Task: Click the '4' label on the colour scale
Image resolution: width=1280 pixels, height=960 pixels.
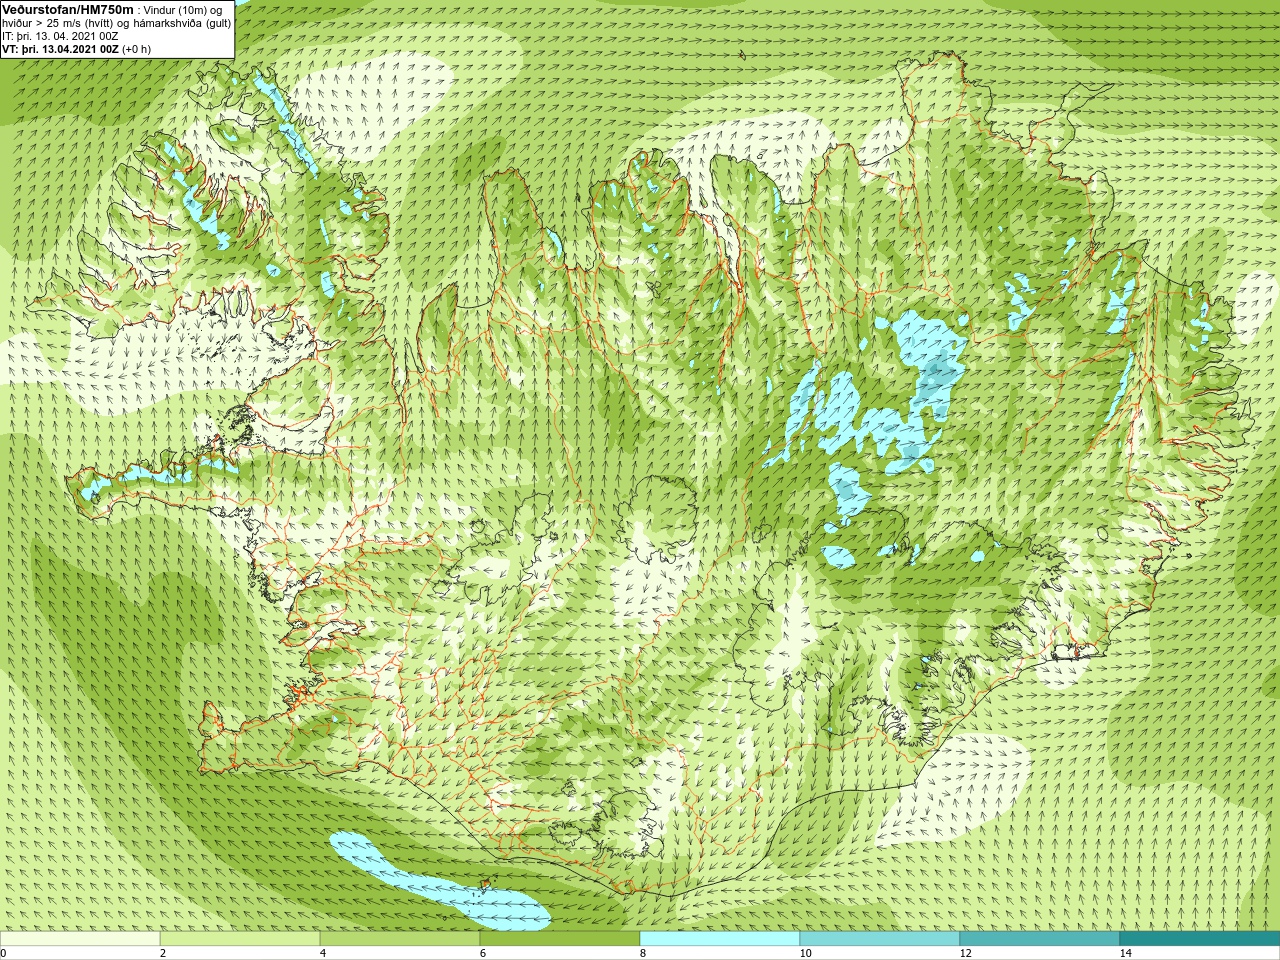Action: [323, 953]
